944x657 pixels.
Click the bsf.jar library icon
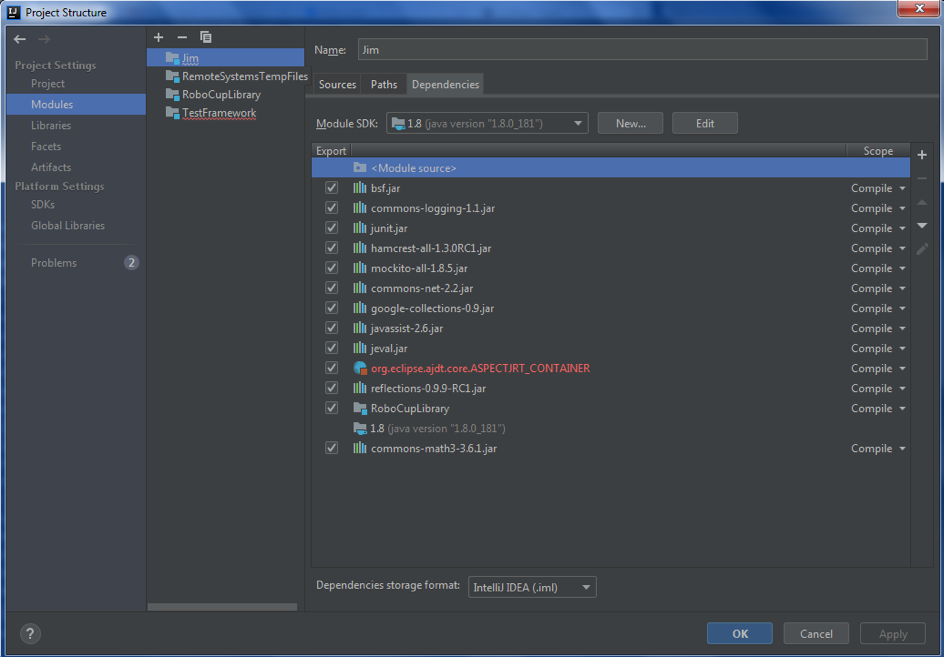359,188
